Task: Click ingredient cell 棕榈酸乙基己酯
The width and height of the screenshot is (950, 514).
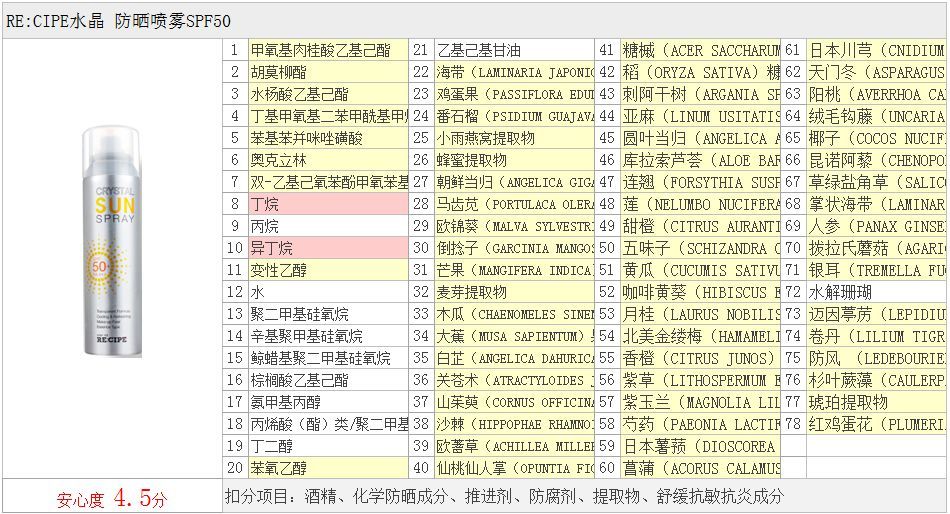Action: 328,380
